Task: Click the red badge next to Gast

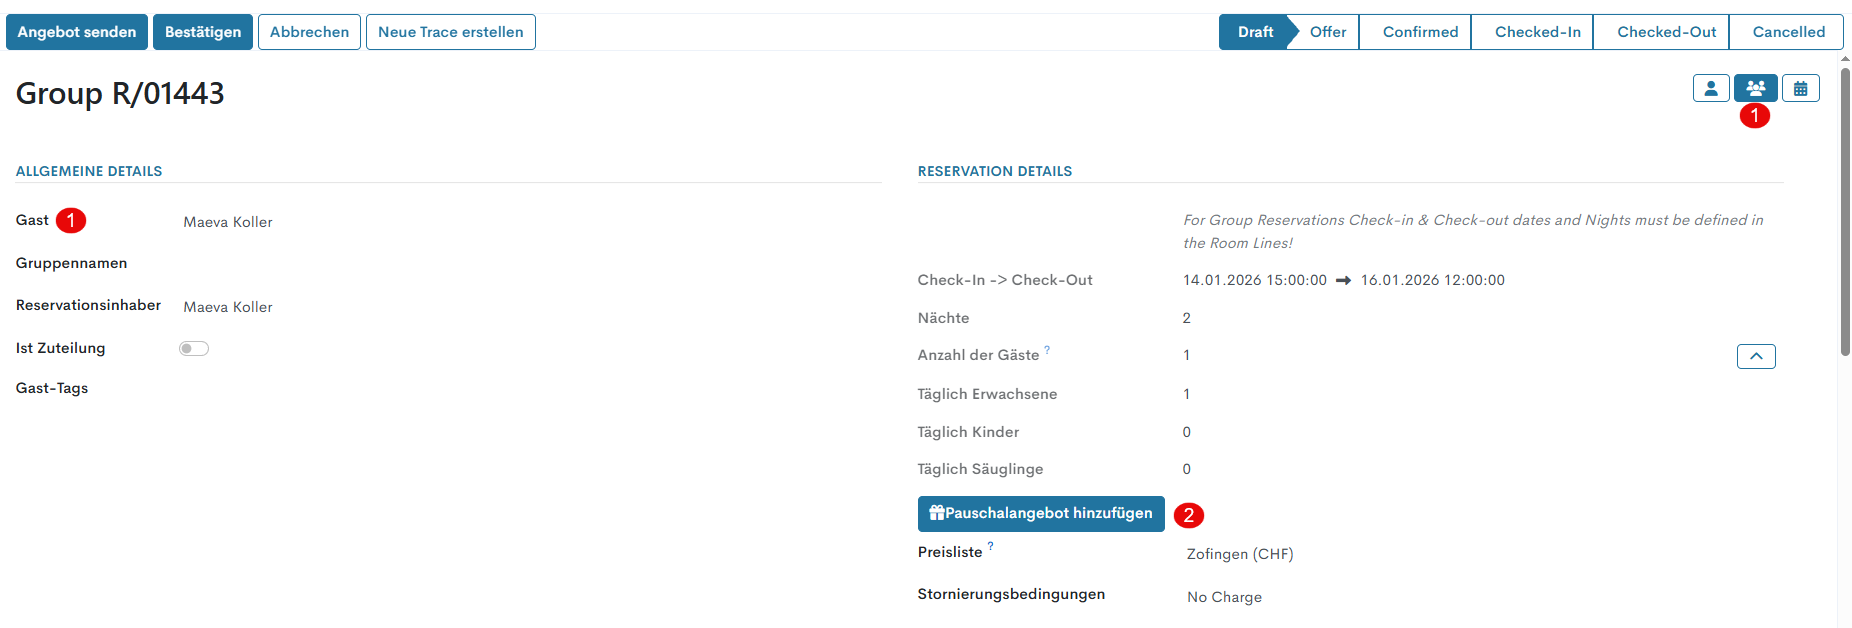Action: (x=71, y=220)
